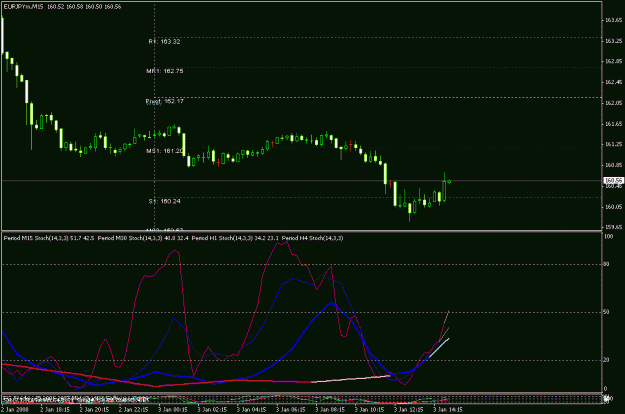Image resolution: width=625 pixels, height=414 pixels.
Task: Click 163.25 on the price axis
Action: point(613,41)
